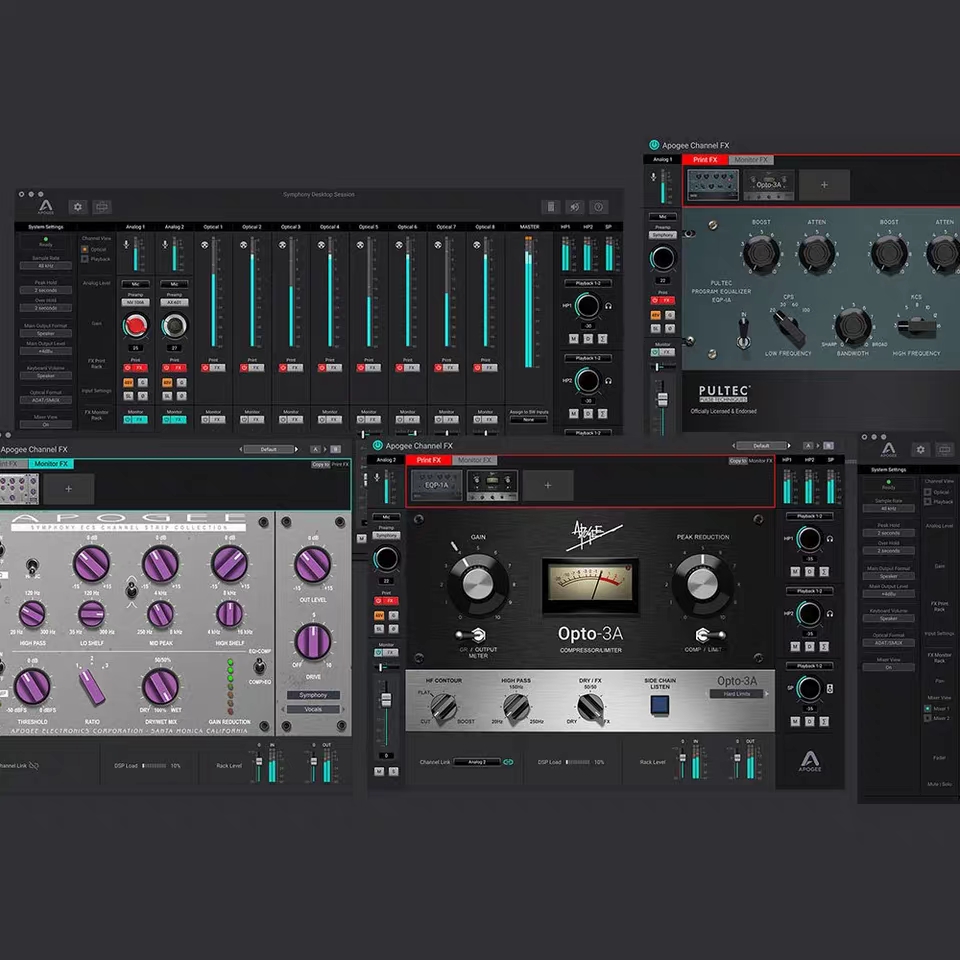Open Peak Hold dropdown in Session mixer

(46, 290)
